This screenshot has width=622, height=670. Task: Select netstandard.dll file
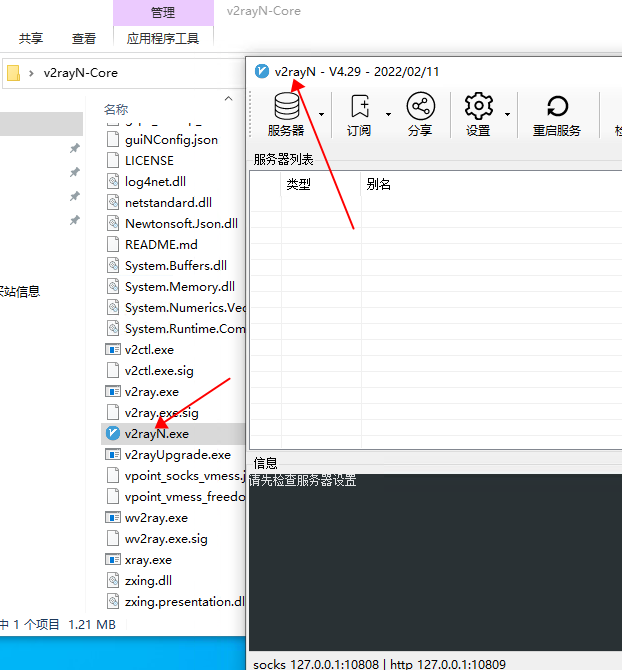point(168,203)
